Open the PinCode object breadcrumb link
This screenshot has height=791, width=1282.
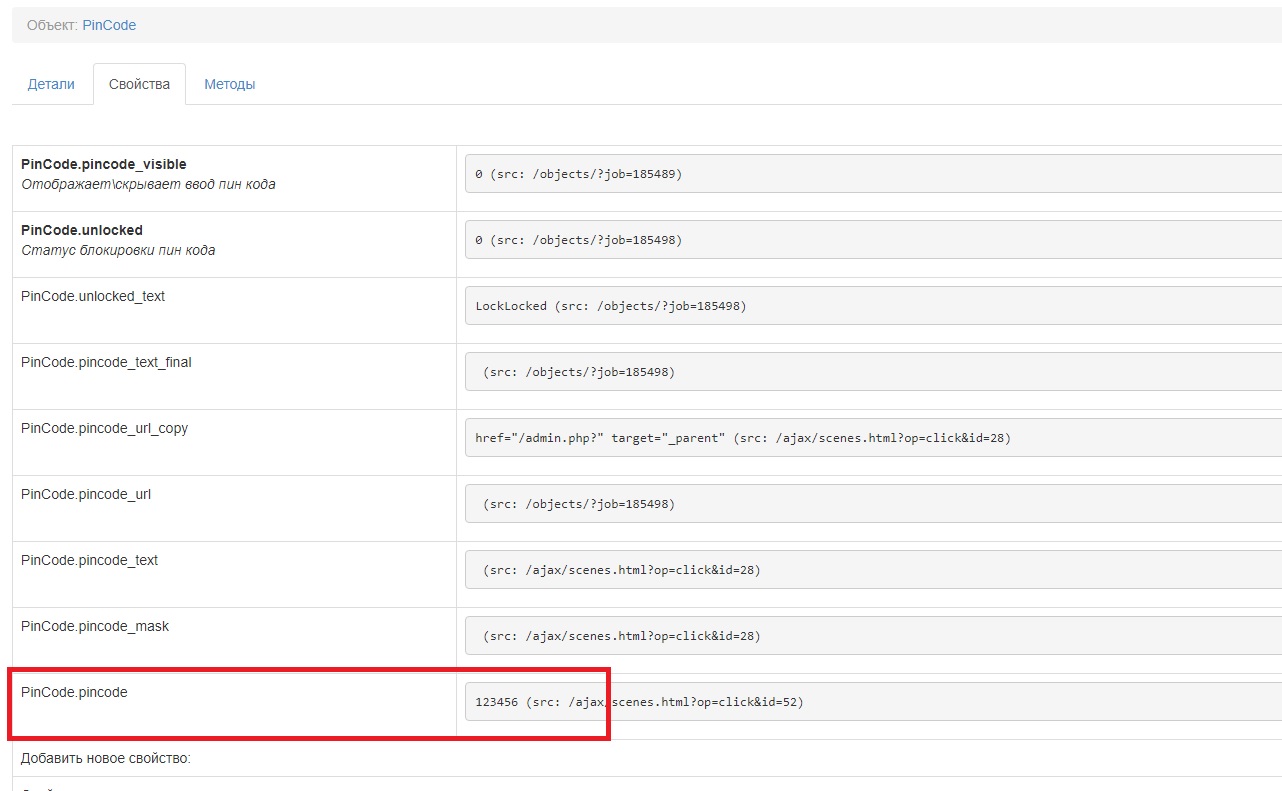[x=109, y=25]
